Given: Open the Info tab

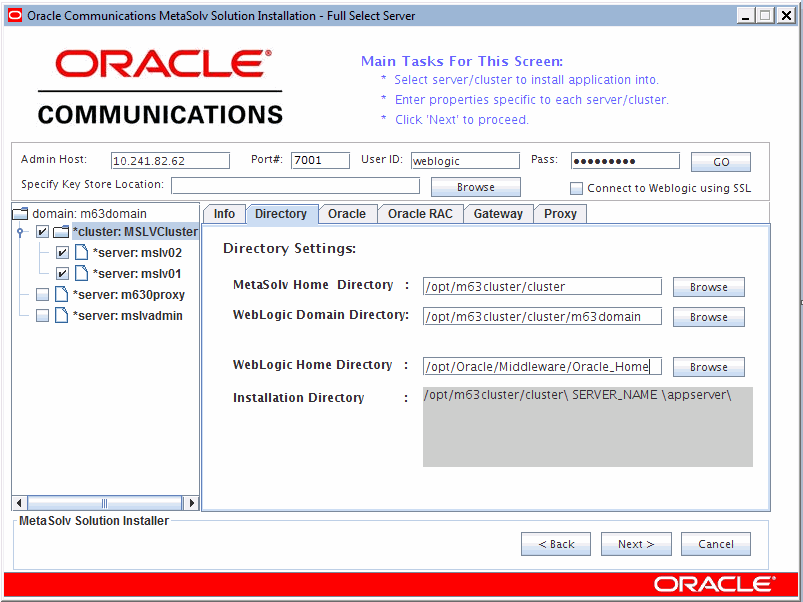Looking at the screenshot, I should (224, 213).
